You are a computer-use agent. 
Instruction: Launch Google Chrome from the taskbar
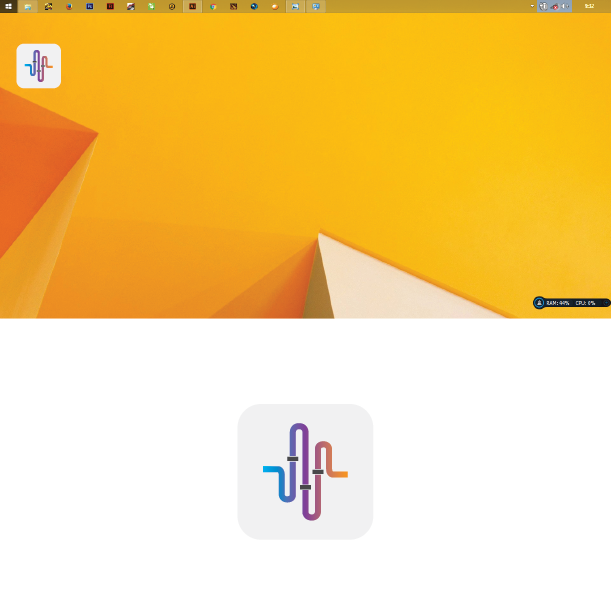click(x=212, y=6)
